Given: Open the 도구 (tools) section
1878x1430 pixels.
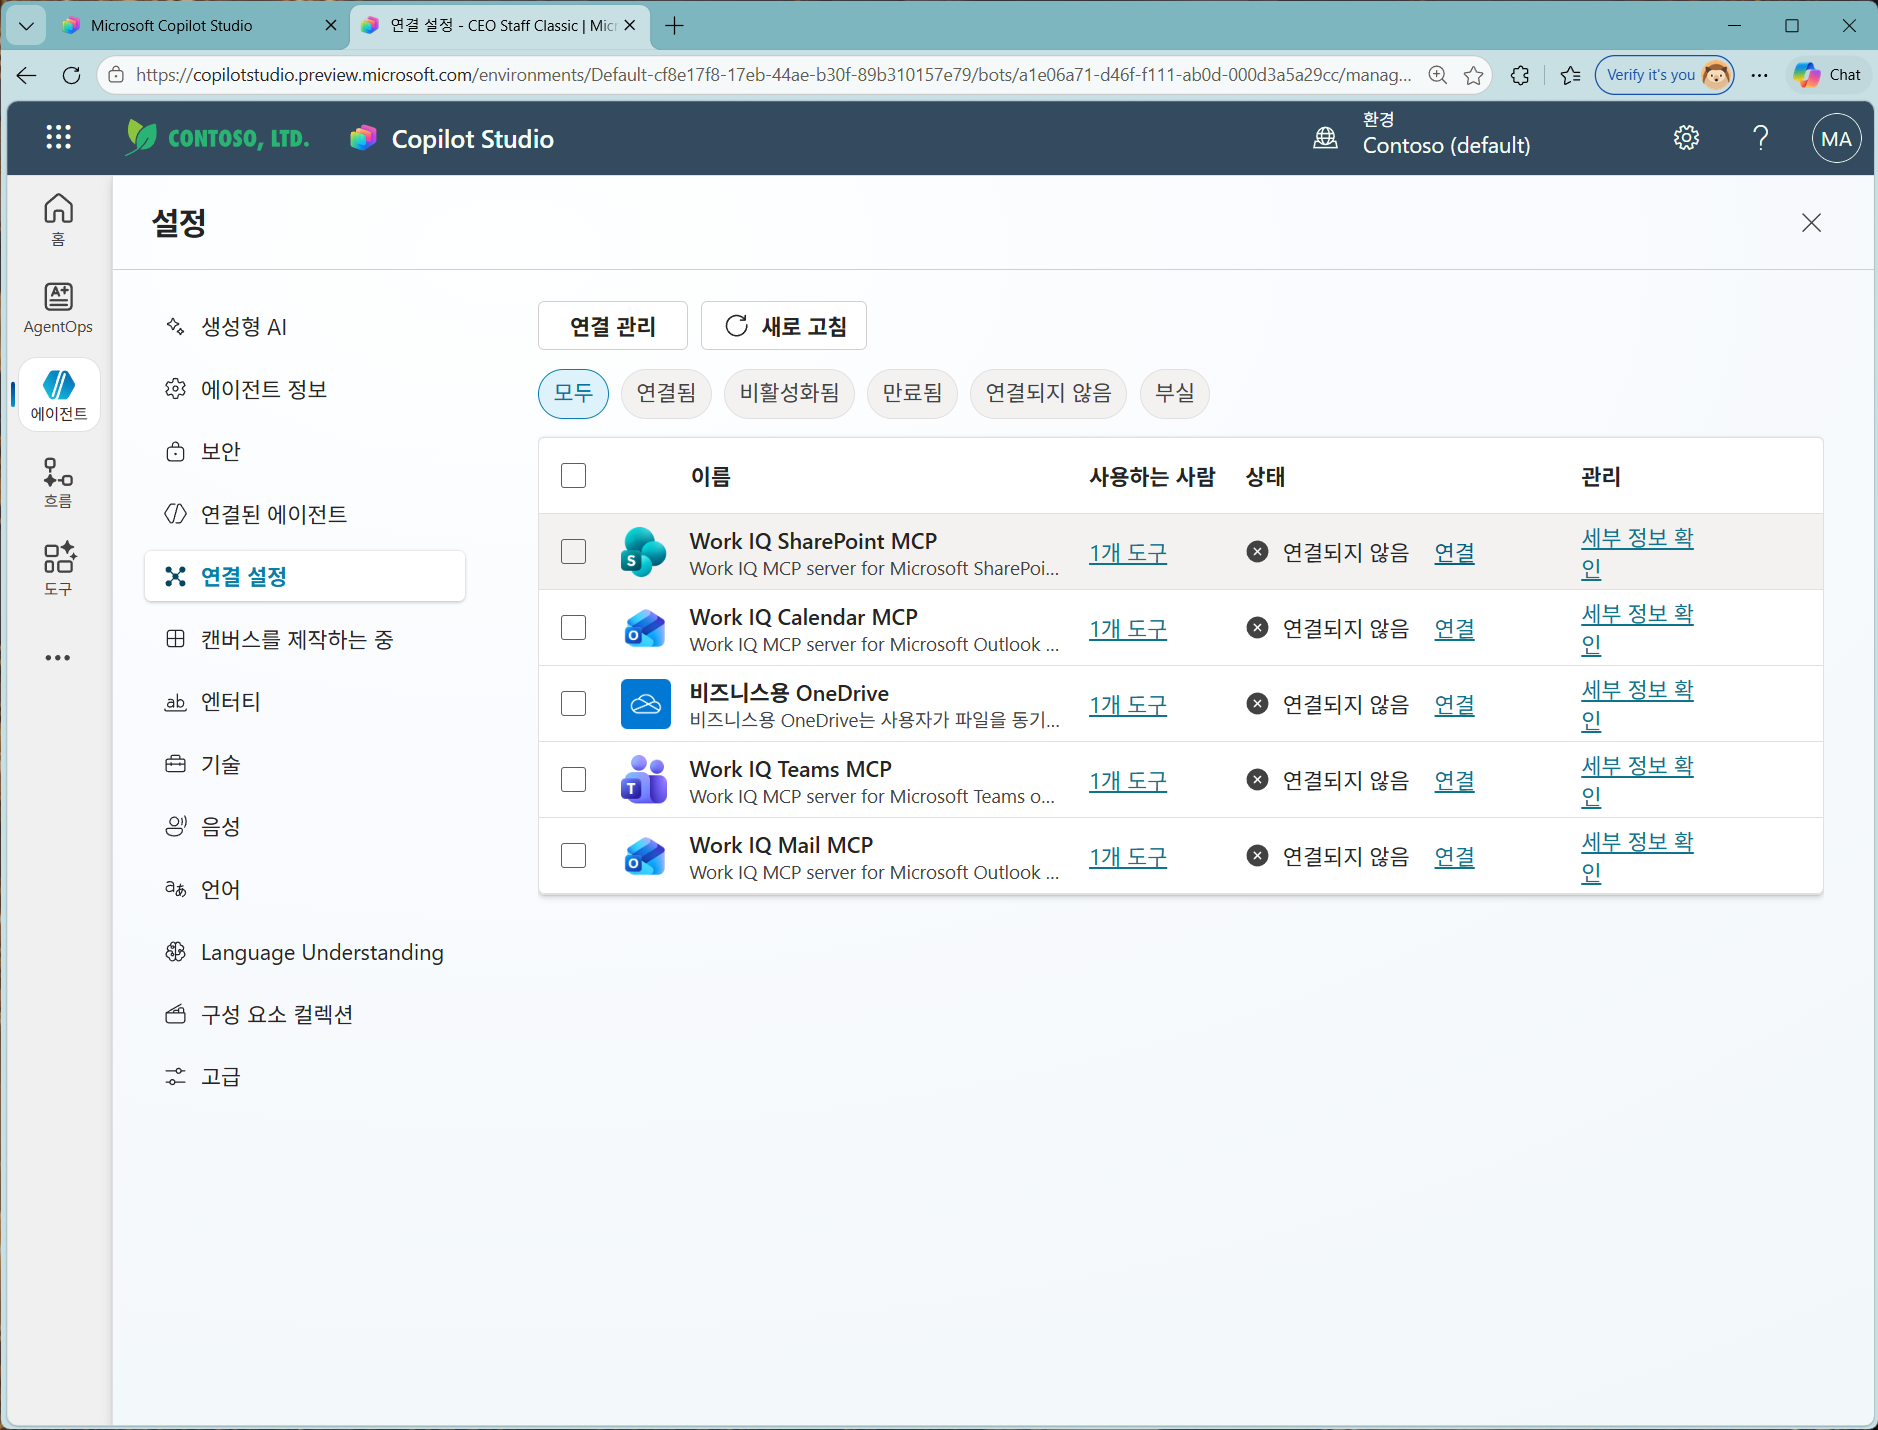Looking at the screenshot, I should [x=58, y=569].
